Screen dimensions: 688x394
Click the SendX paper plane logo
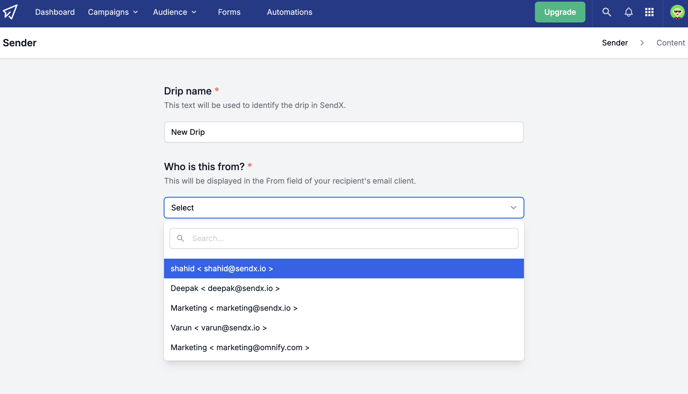10,12
